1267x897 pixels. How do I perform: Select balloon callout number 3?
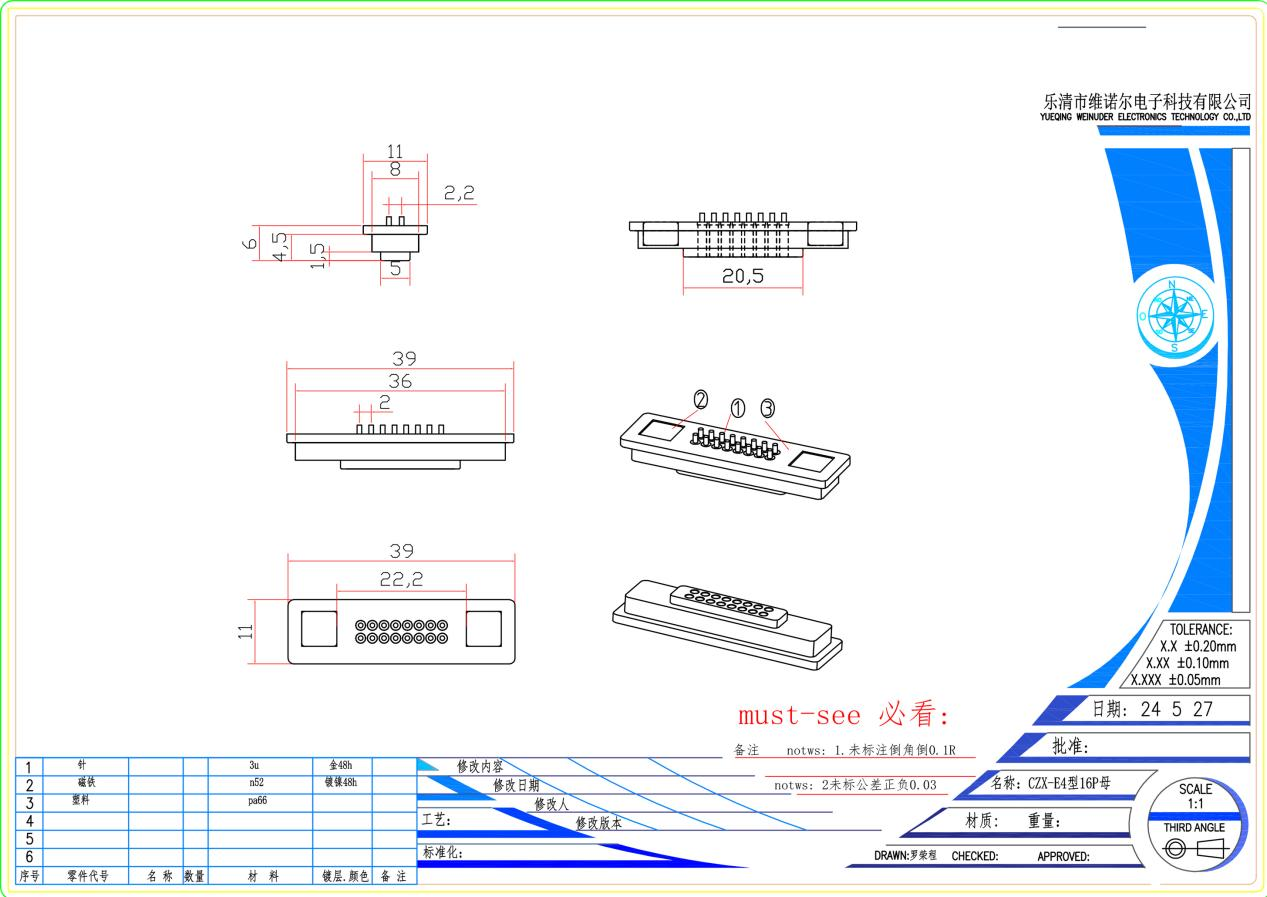(x=768, y=408)
